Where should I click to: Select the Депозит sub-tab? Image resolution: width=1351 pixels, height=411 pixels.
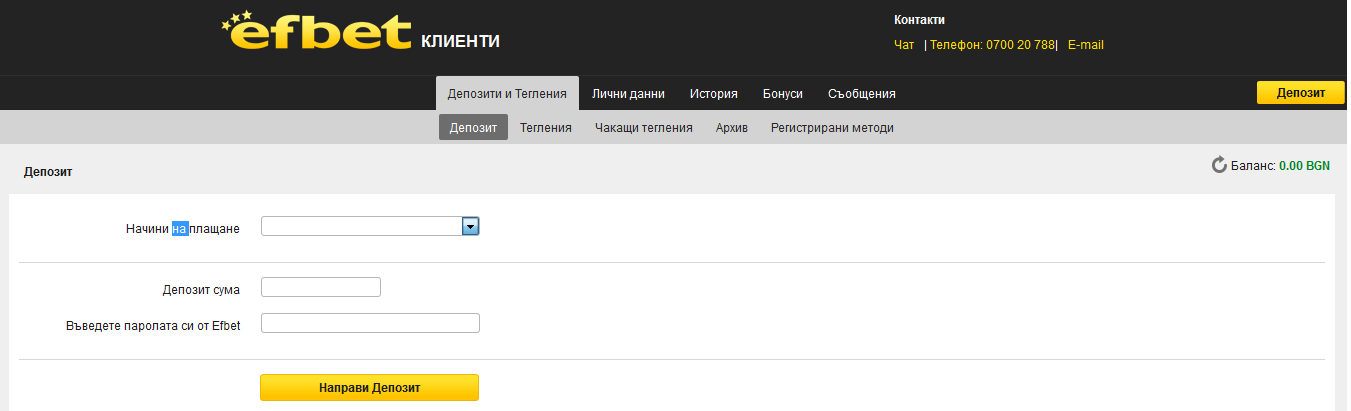tap(473, 128)
